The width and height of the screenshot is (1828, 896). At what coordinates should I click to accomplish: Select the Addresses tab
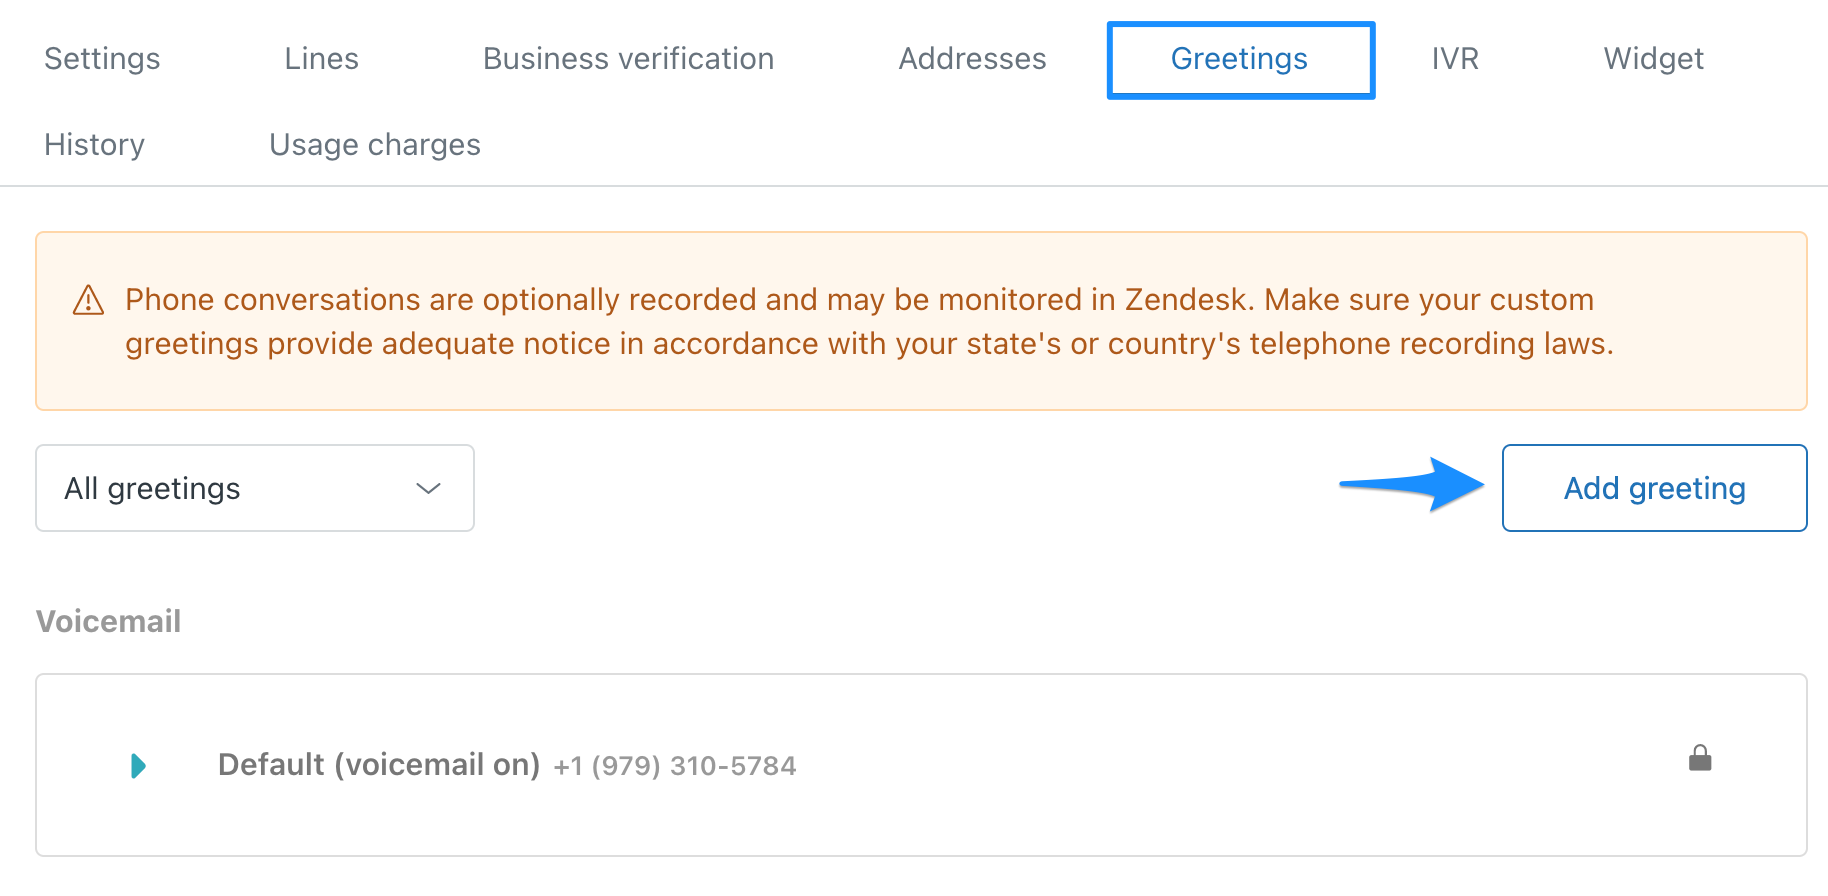[x=972, y=59]
